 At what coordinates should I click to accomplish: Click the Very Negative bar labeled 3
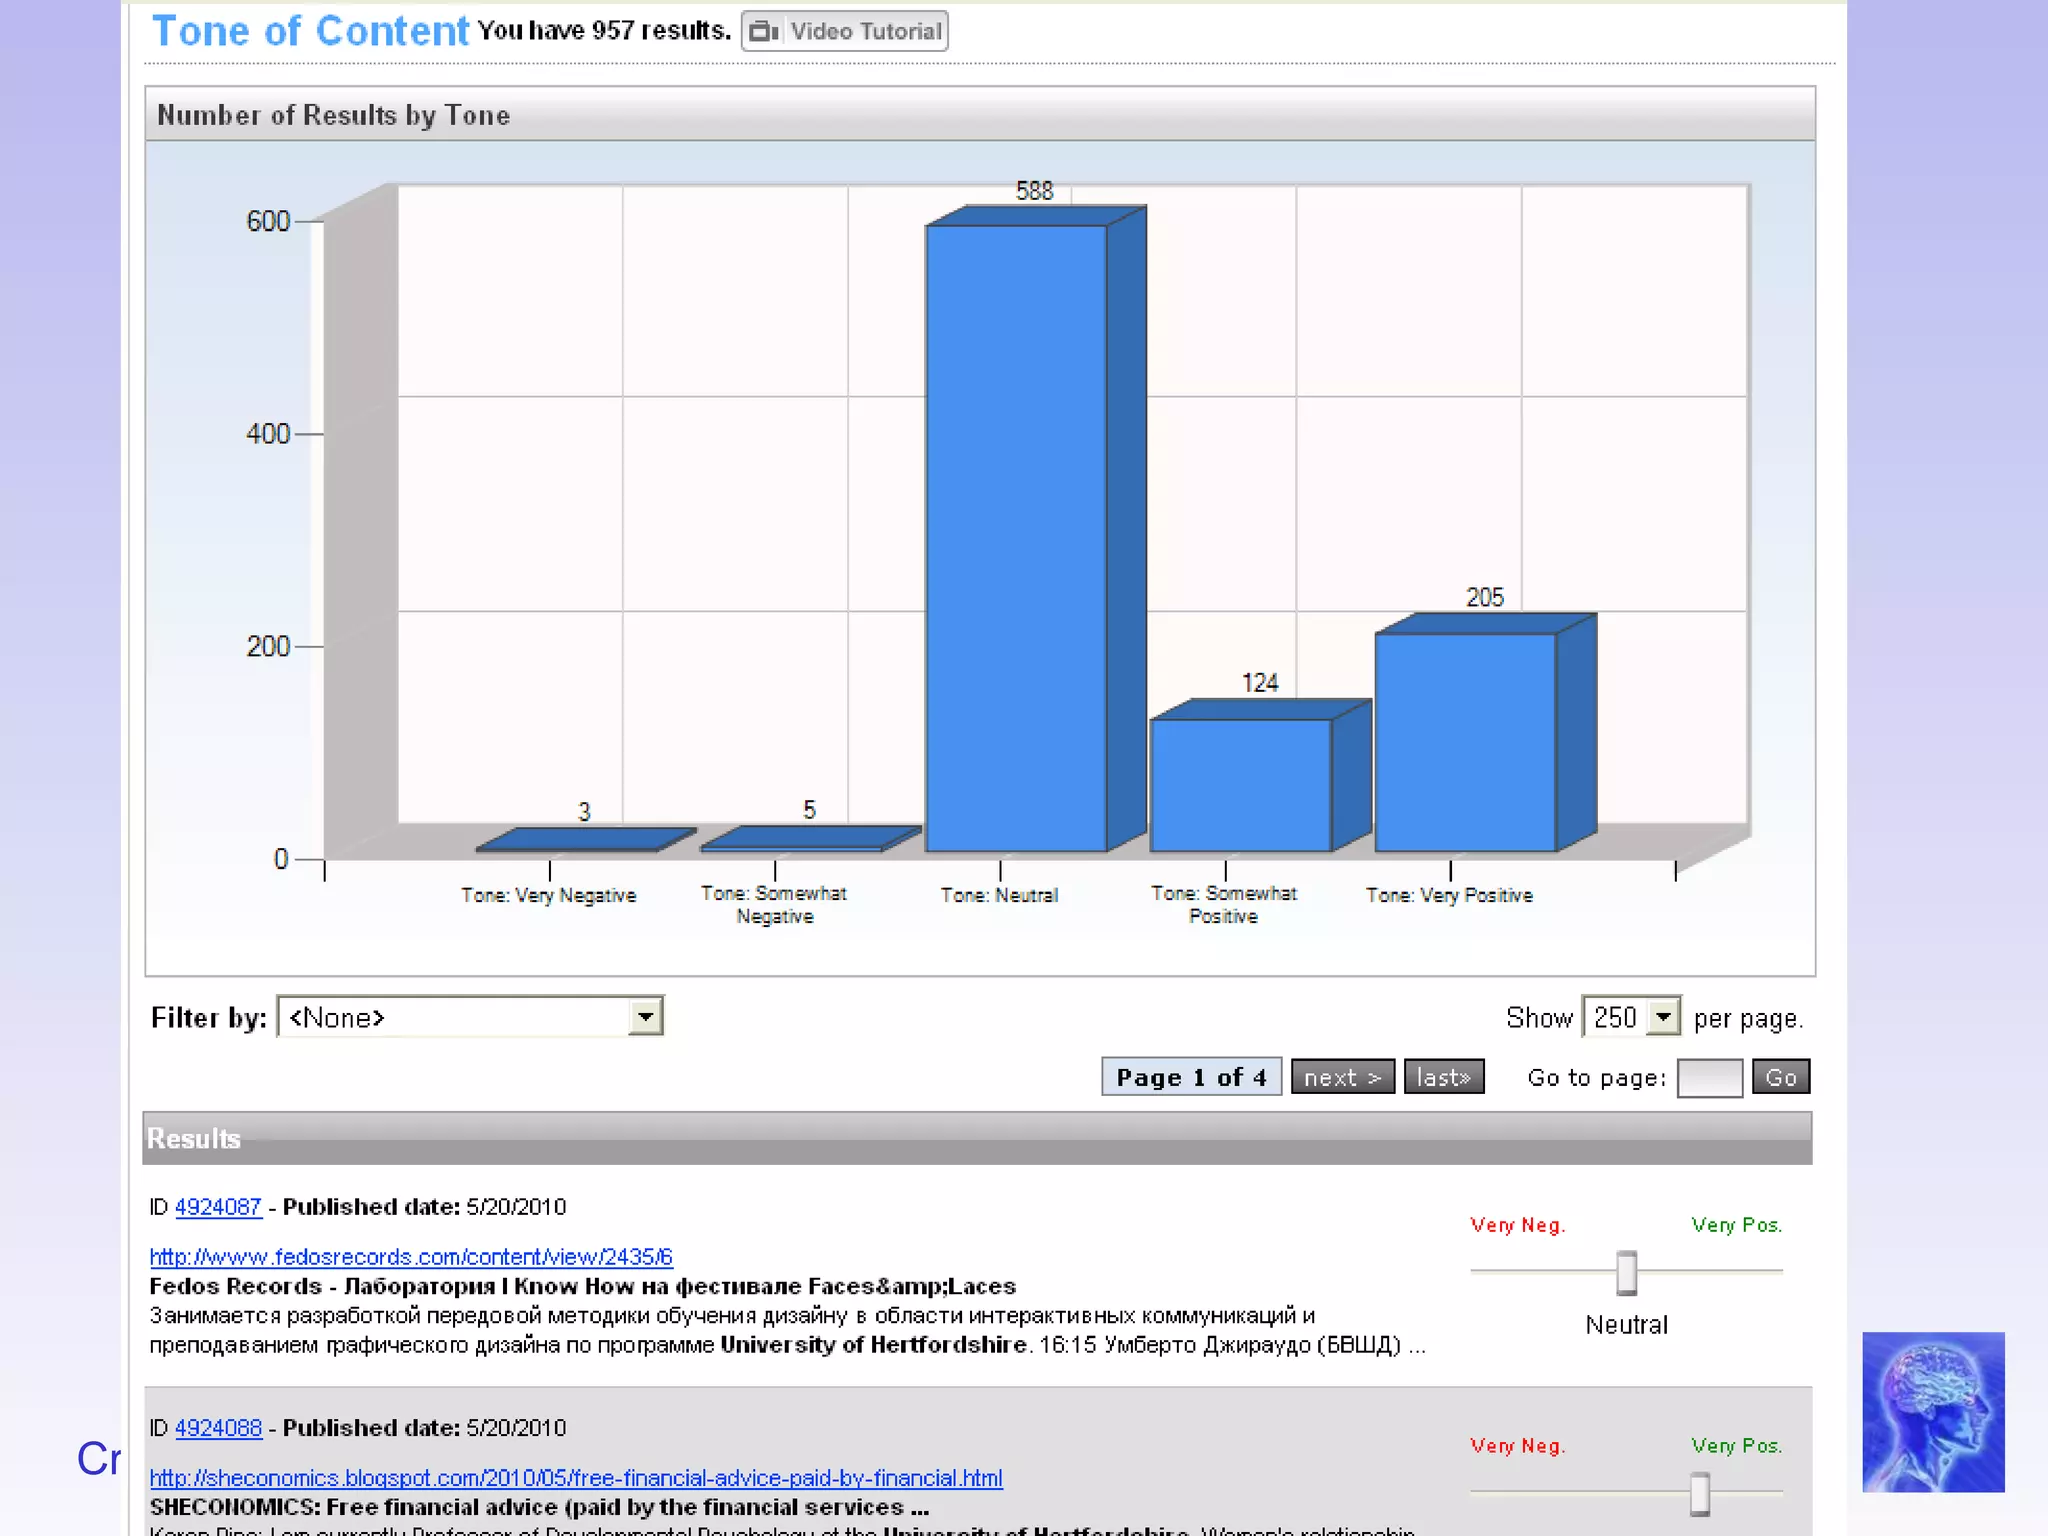point(585,839)
